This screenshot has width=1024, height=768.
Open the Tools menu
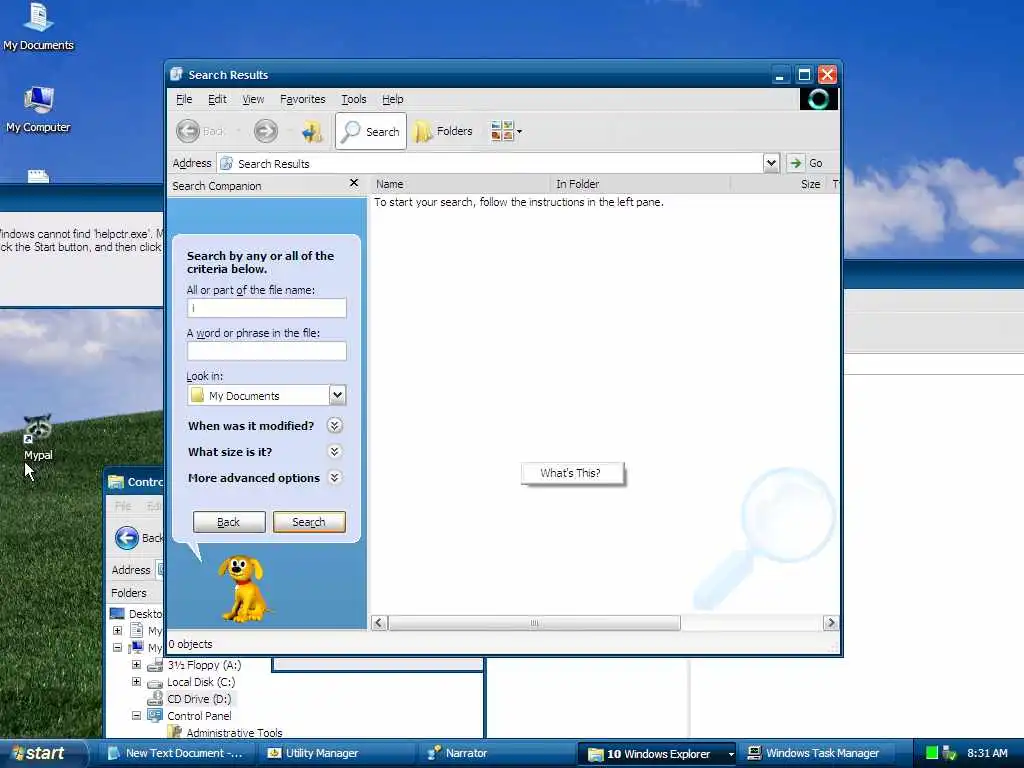click(353, 99)
